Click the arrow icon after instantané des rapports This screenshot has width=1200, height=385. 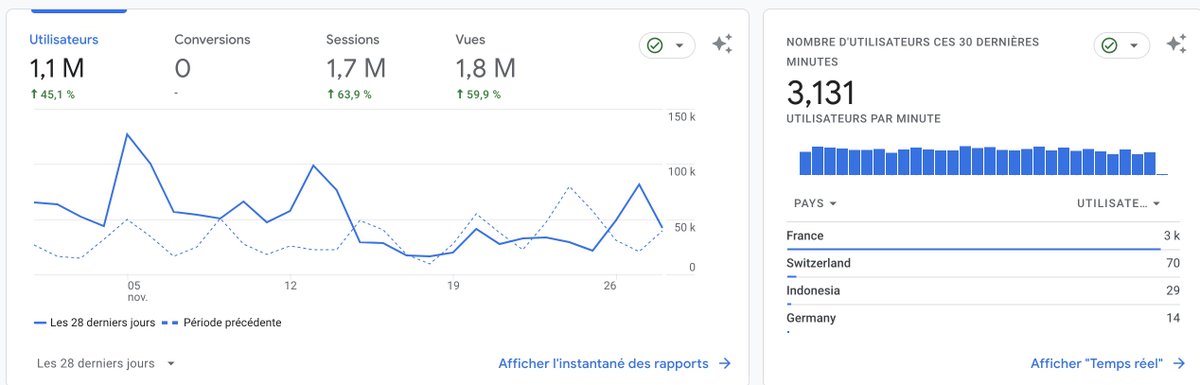click(x=725, y=364)
